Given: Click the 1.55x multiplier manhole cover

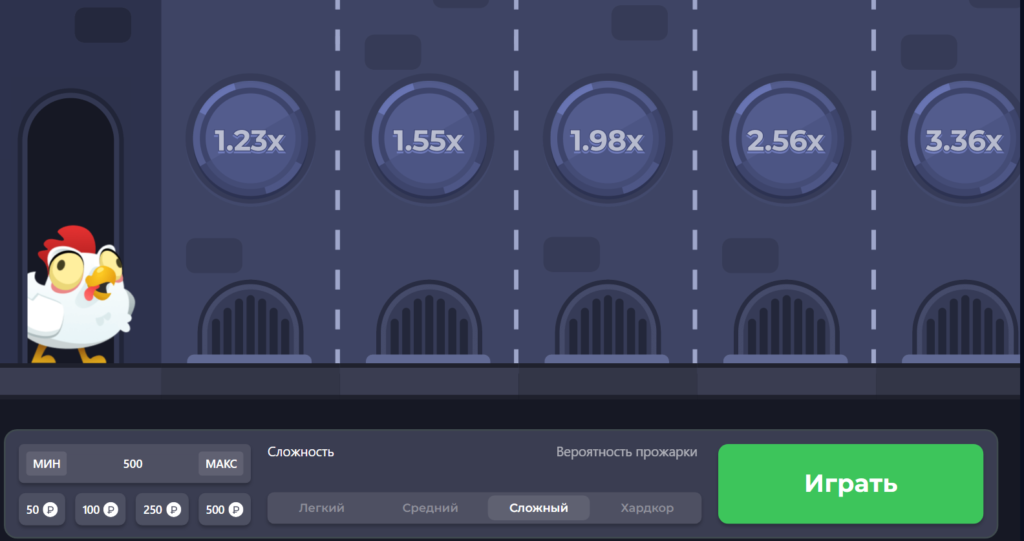Looking at the screenshot, I should [428, 140].
